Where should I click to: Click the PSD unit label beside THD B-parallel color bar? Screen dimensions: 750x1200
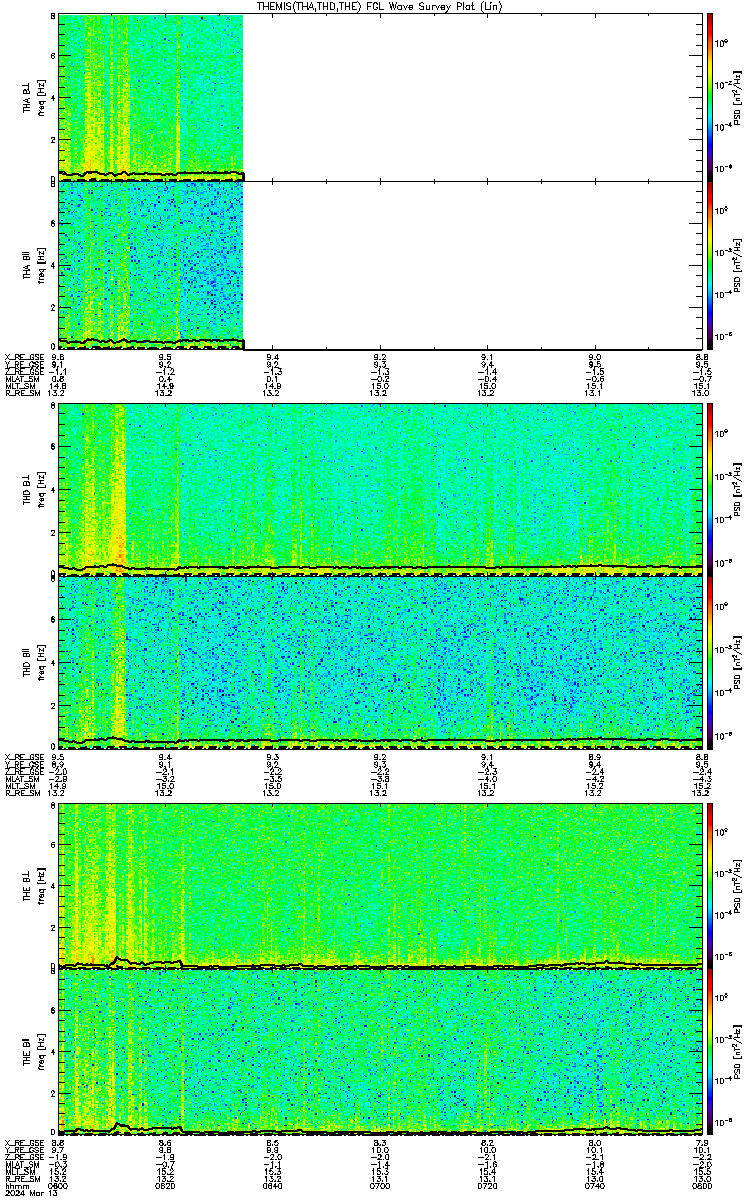click(738, 661)
